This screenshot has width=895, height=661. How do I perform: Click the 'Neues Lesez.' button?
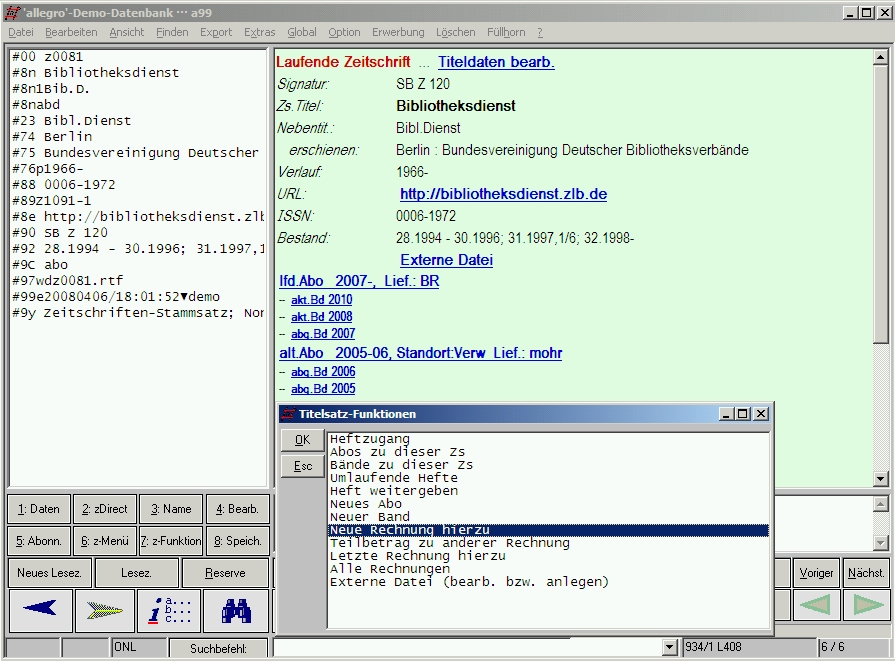[x=50, y=573]
